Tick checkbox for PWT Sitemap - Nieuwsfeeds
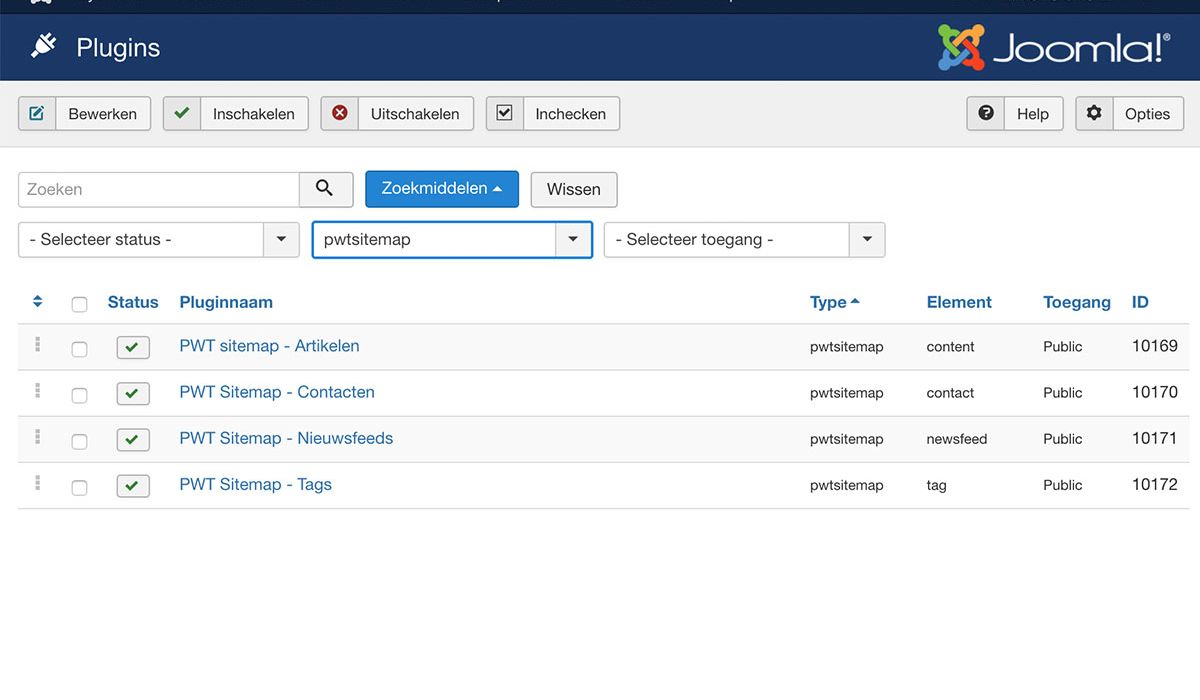The image size is (1200, 700). pos(79,441)
